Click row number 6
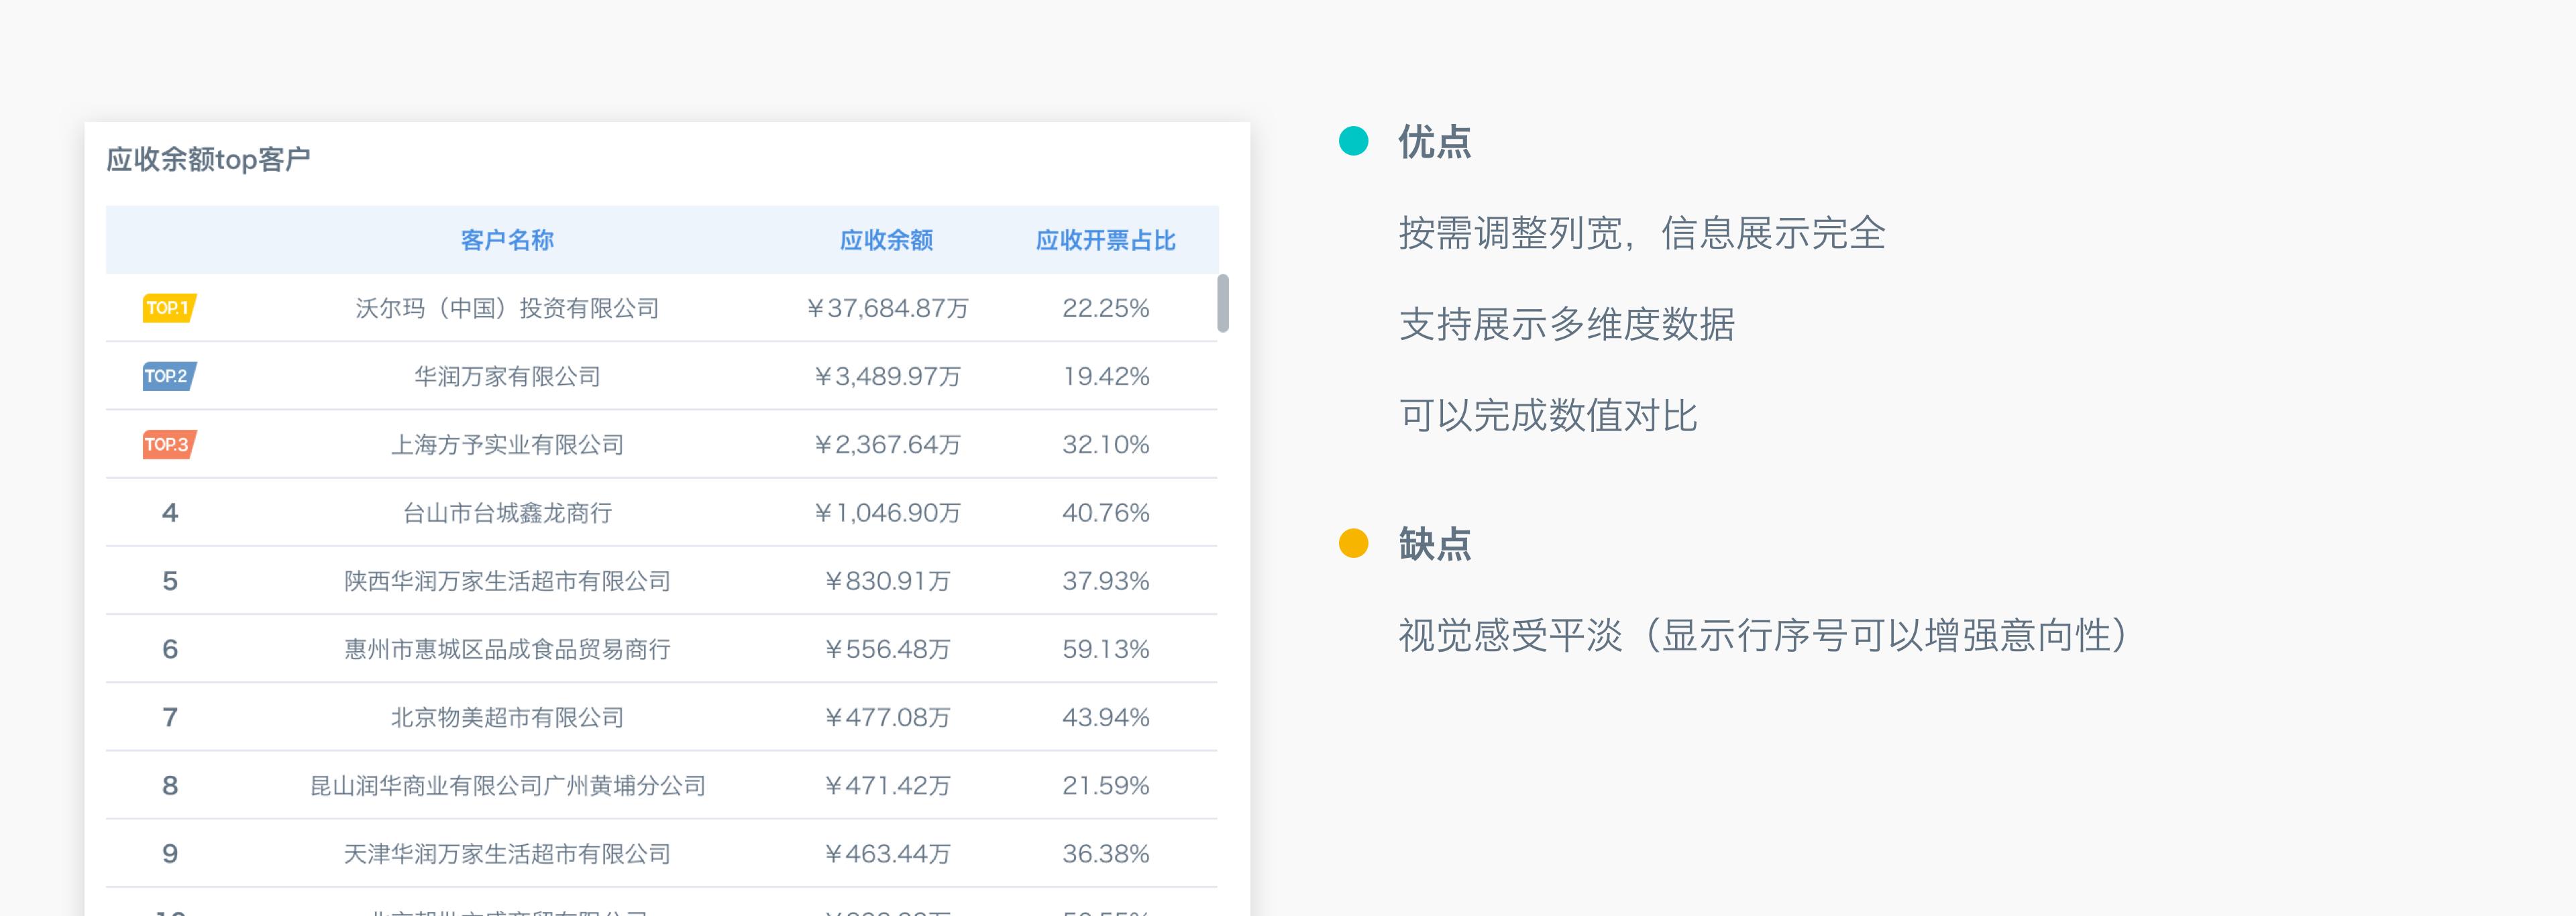 (x=170, y=649)
